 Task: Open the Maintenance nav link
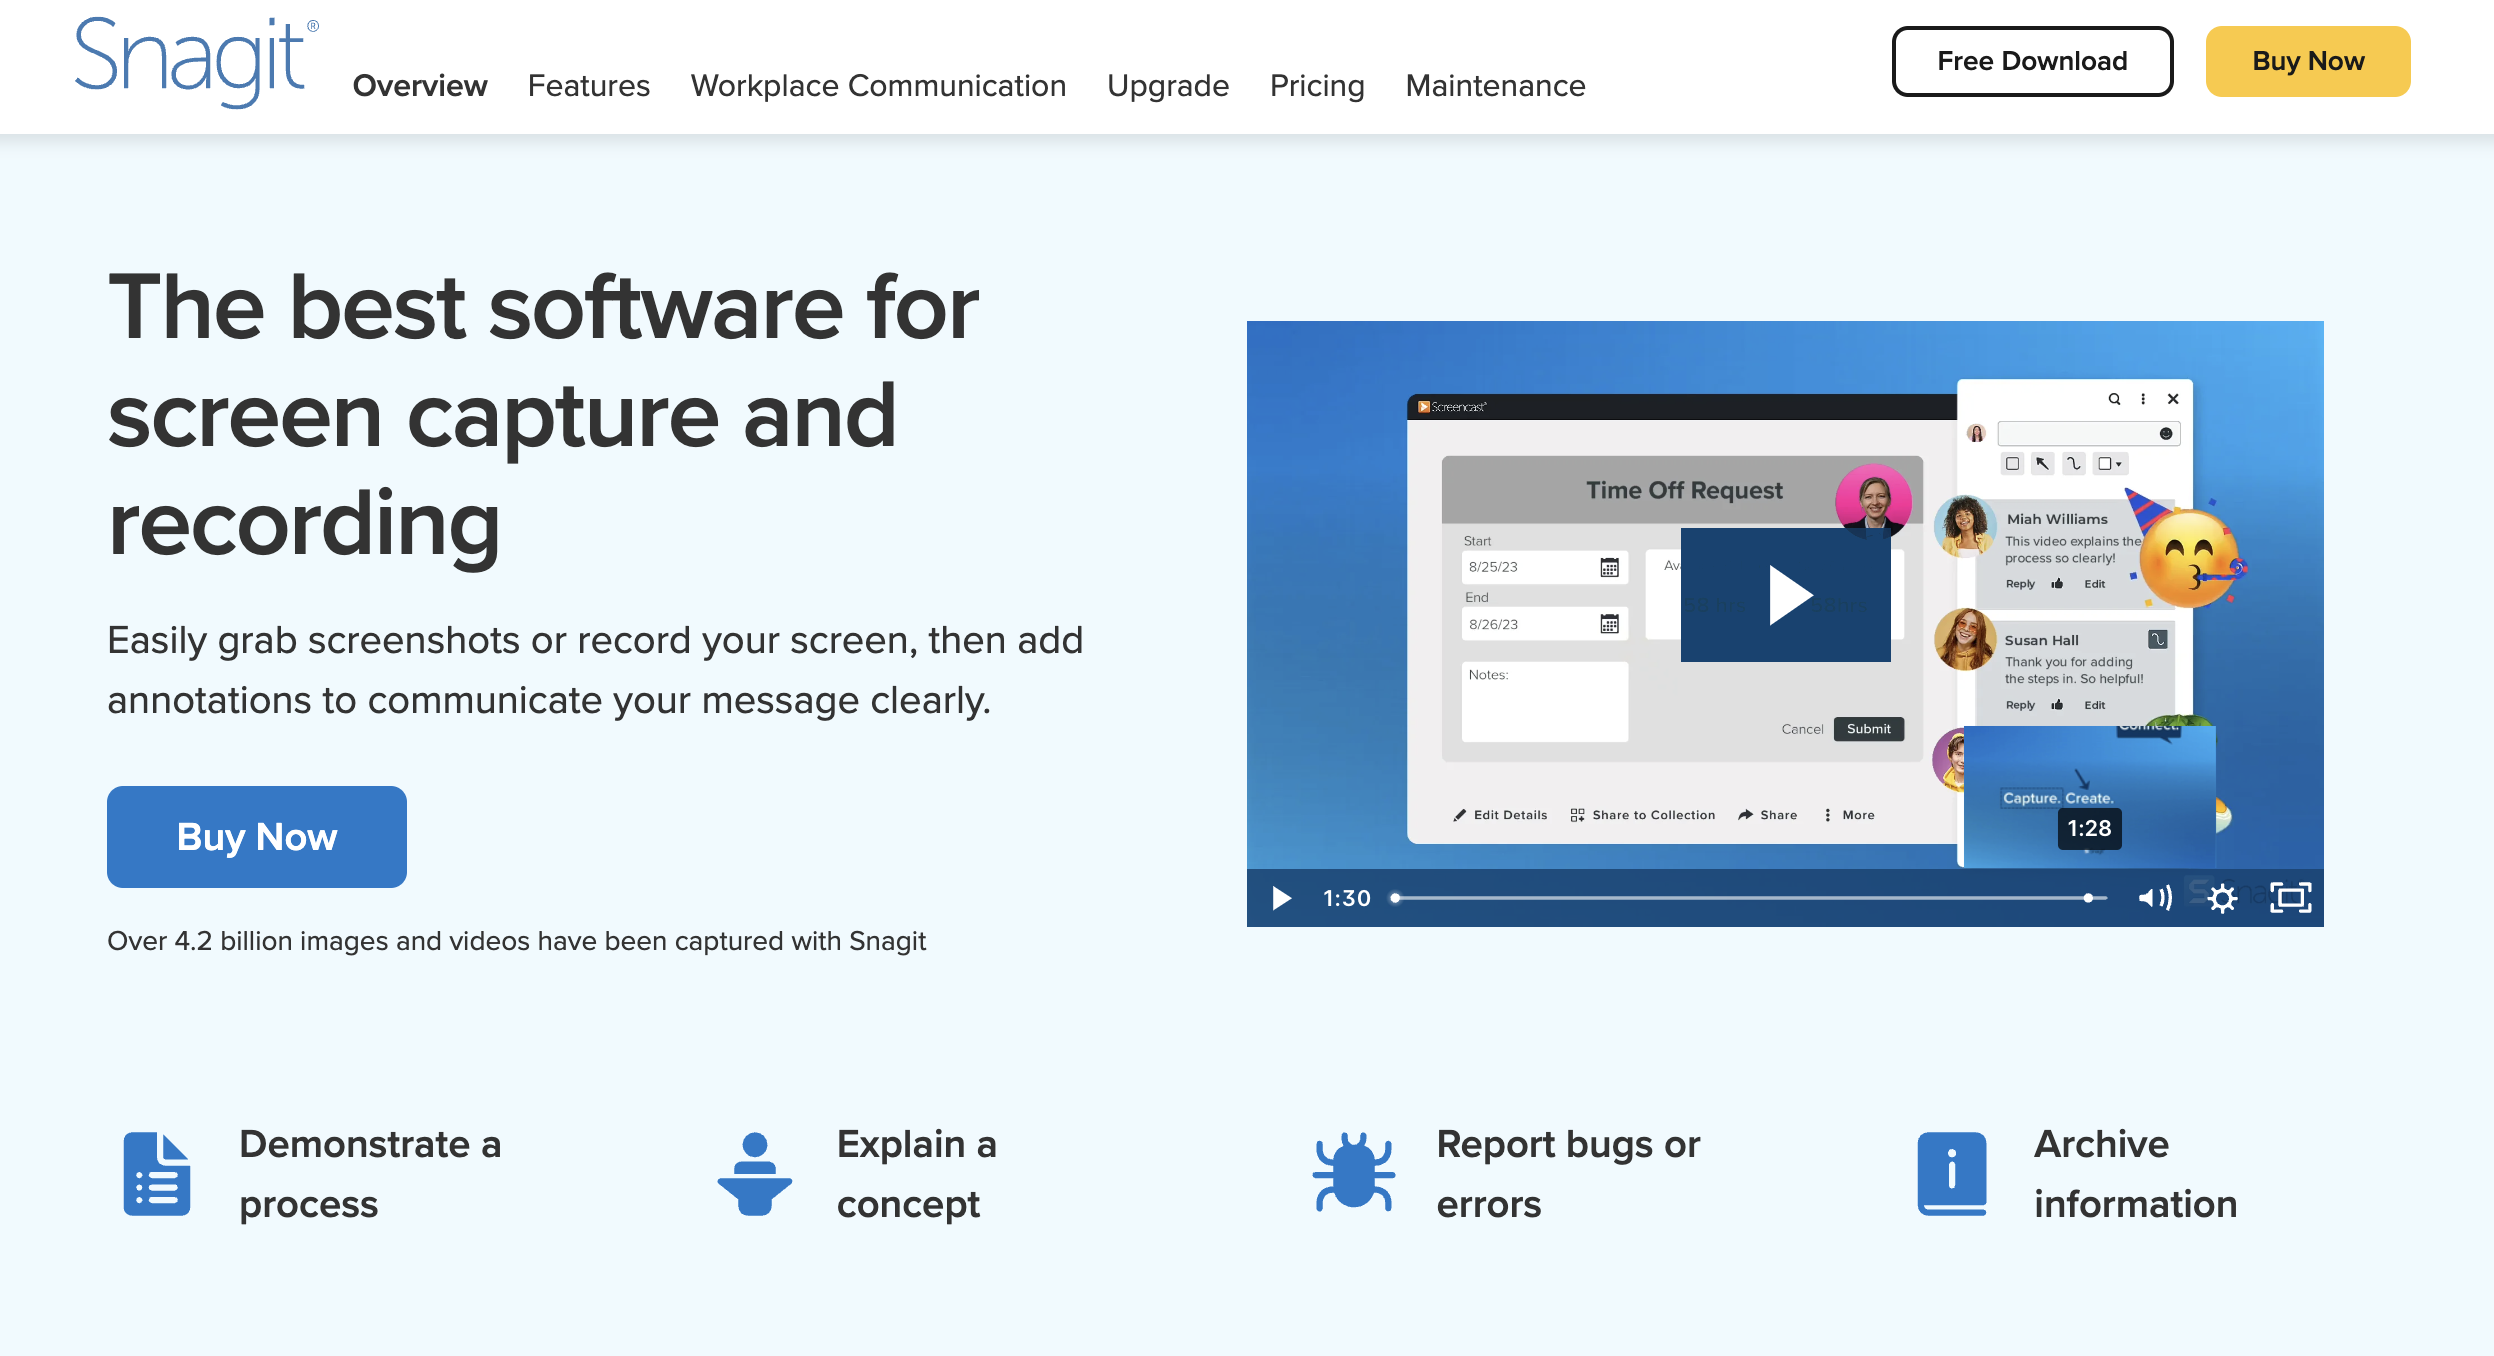pos(1495,86)
